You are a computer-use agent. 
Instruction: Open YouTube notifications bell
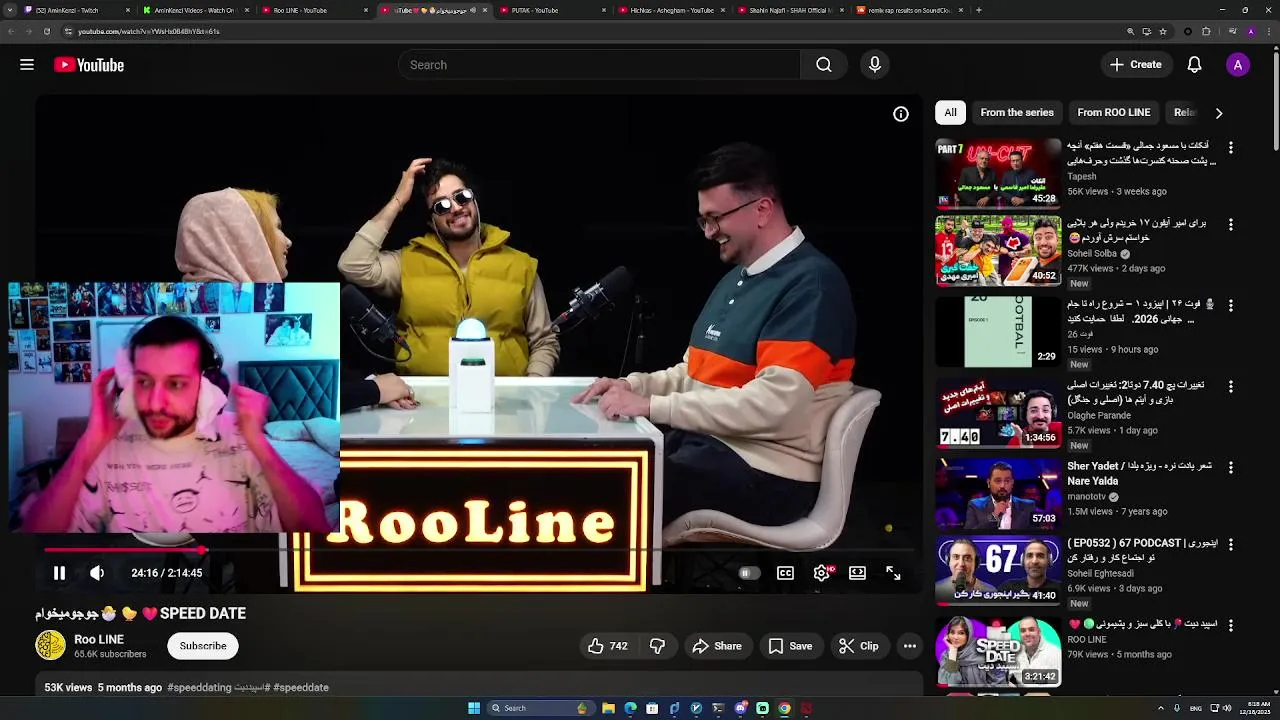1194,65
